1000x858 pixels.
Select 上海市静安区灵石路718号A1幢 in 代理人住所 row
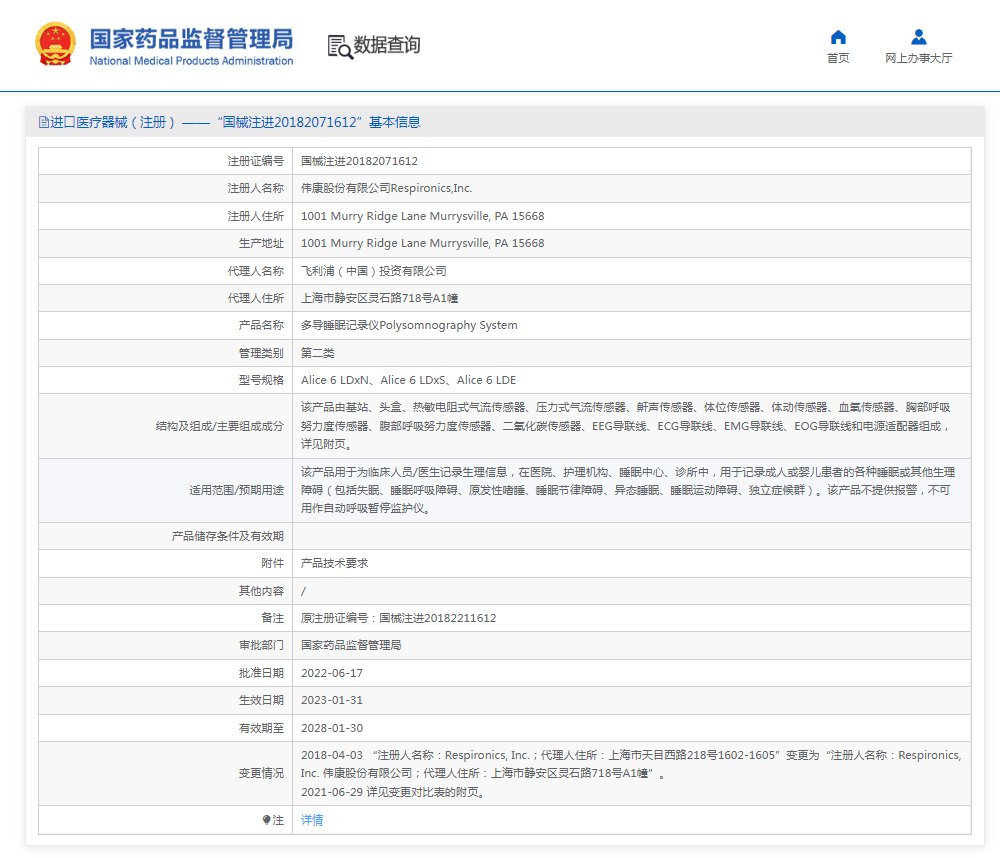pyautogui.click(x=379, y=298)
